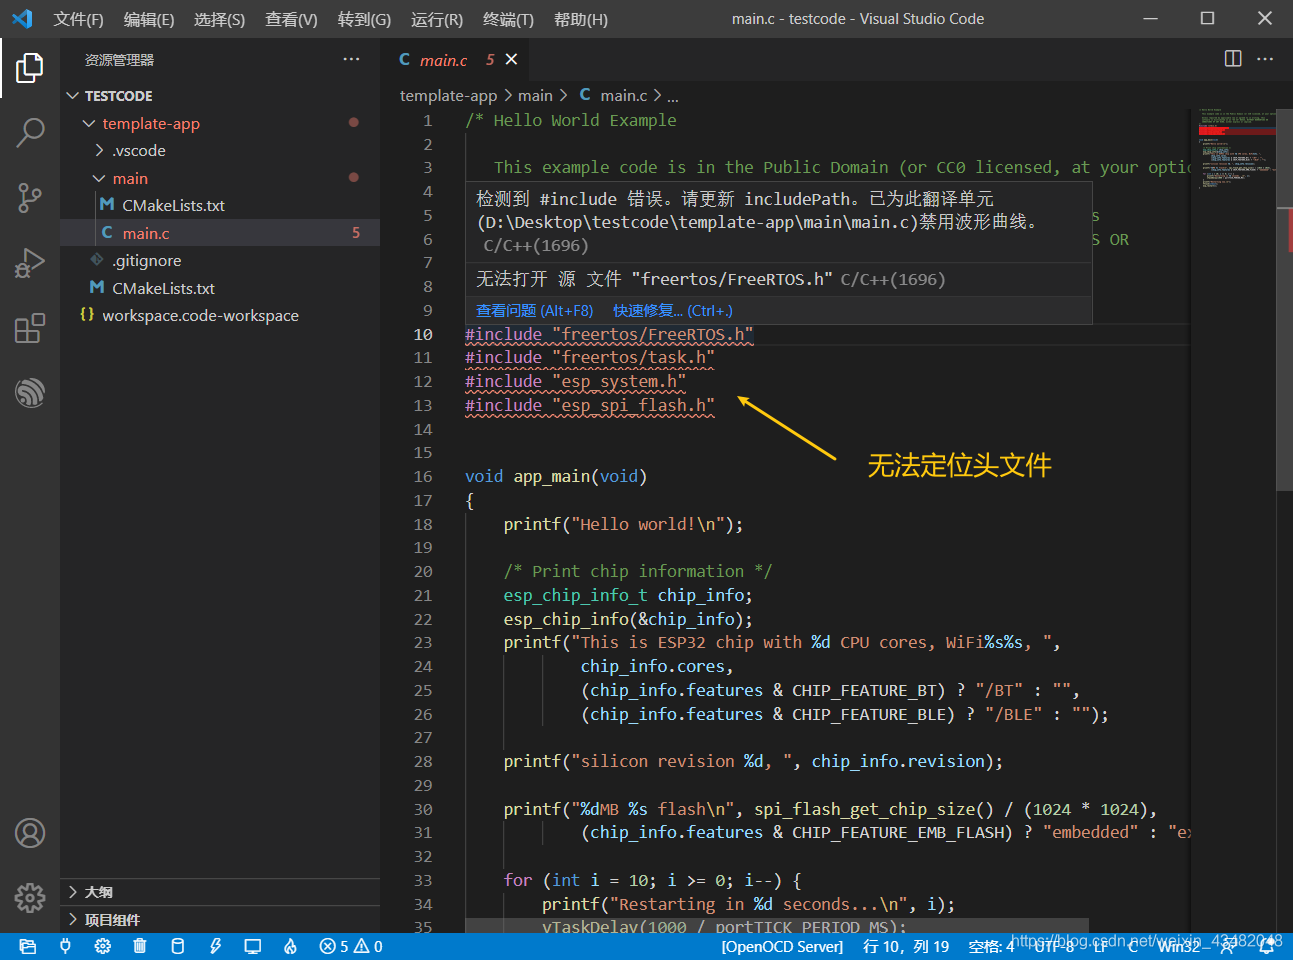Click the status bar folder icon
Viewport: 1293px width, 960px height.
point(28,946)
